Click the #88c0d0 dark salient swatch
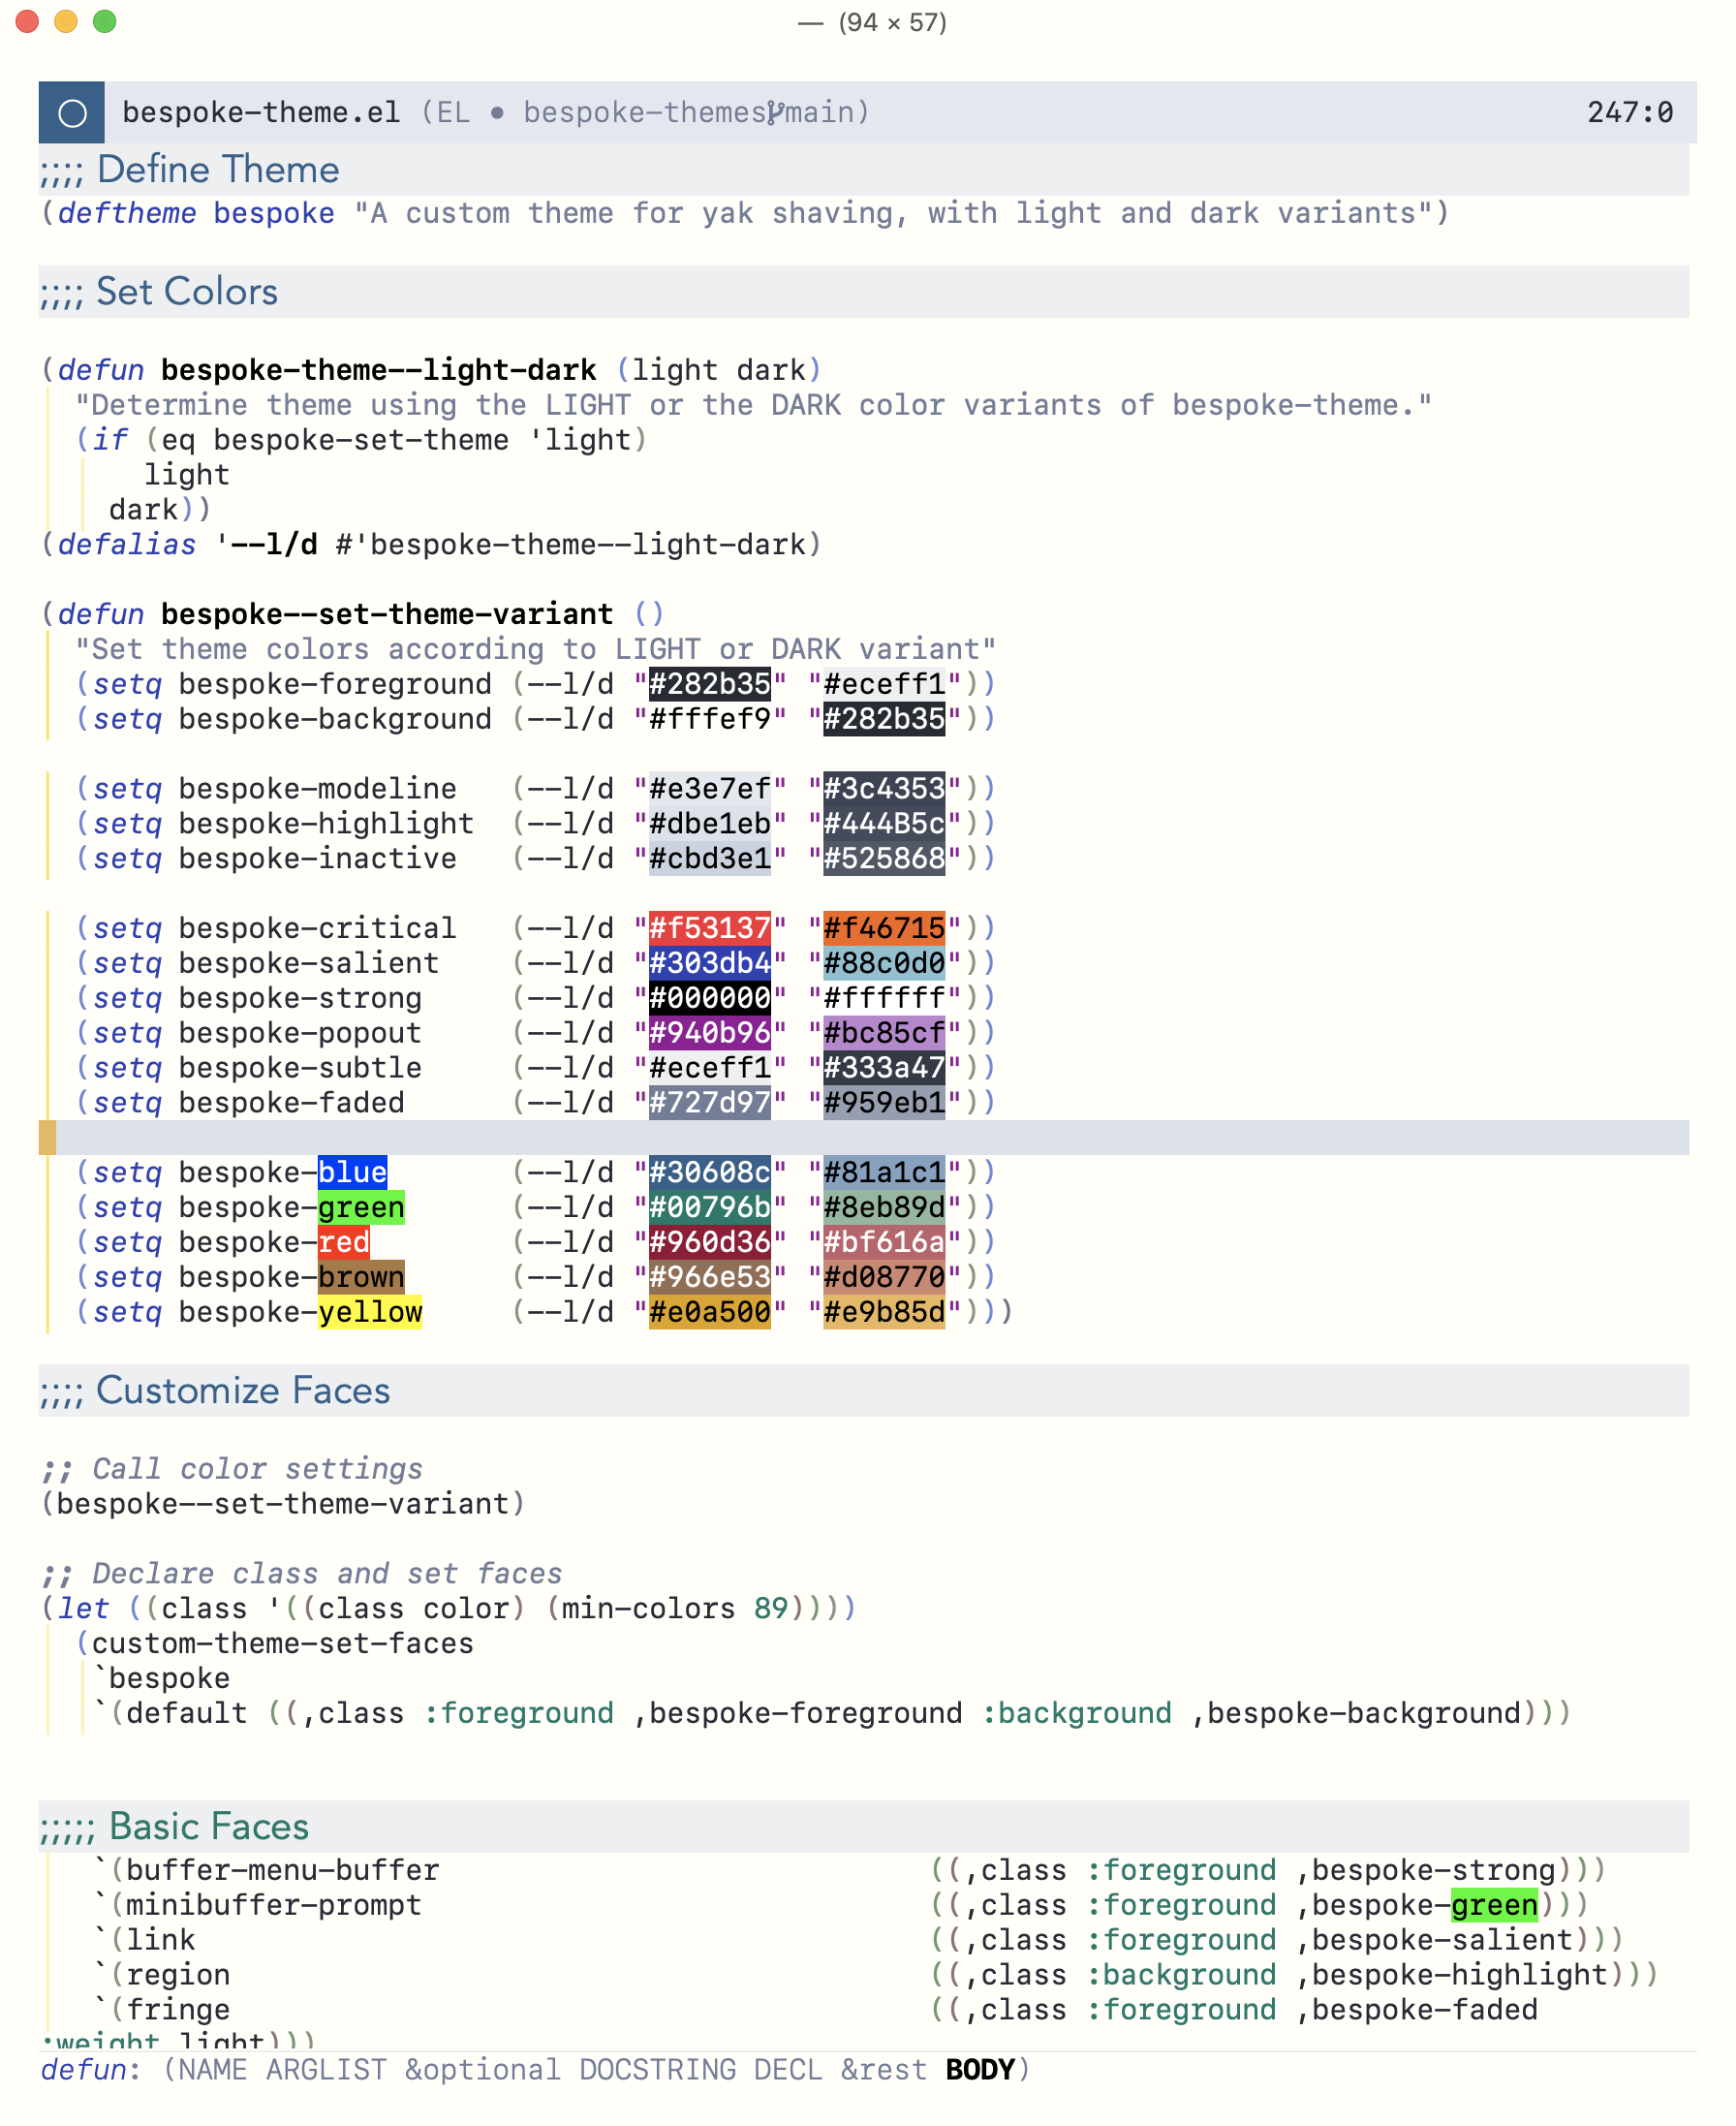 [884, 963]
